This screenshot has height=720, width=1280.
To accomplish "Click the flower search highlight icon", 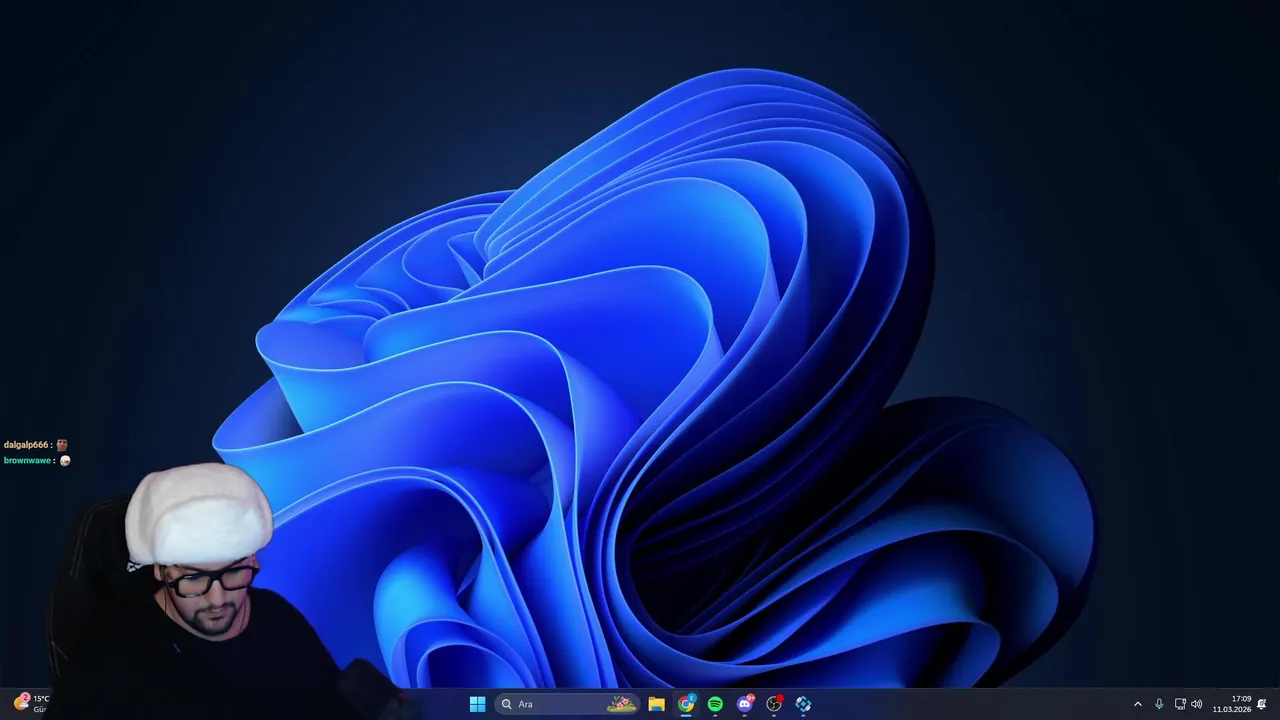I will (x=622, y=704).
